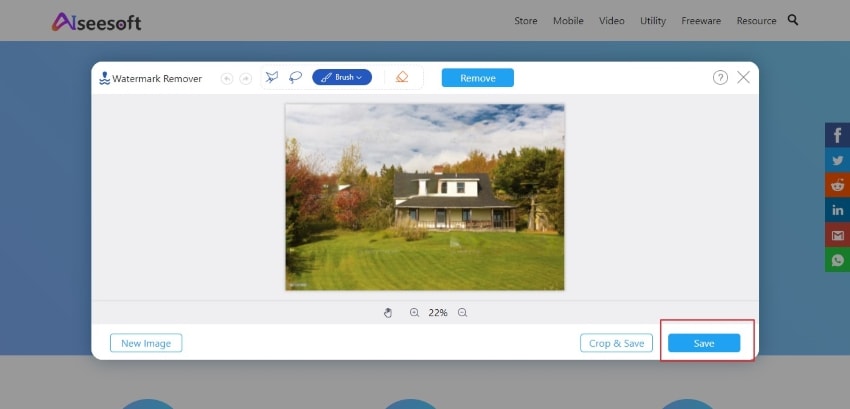Share on Reddit via sidebar icon
850x409 pixels.
(838, 185)
